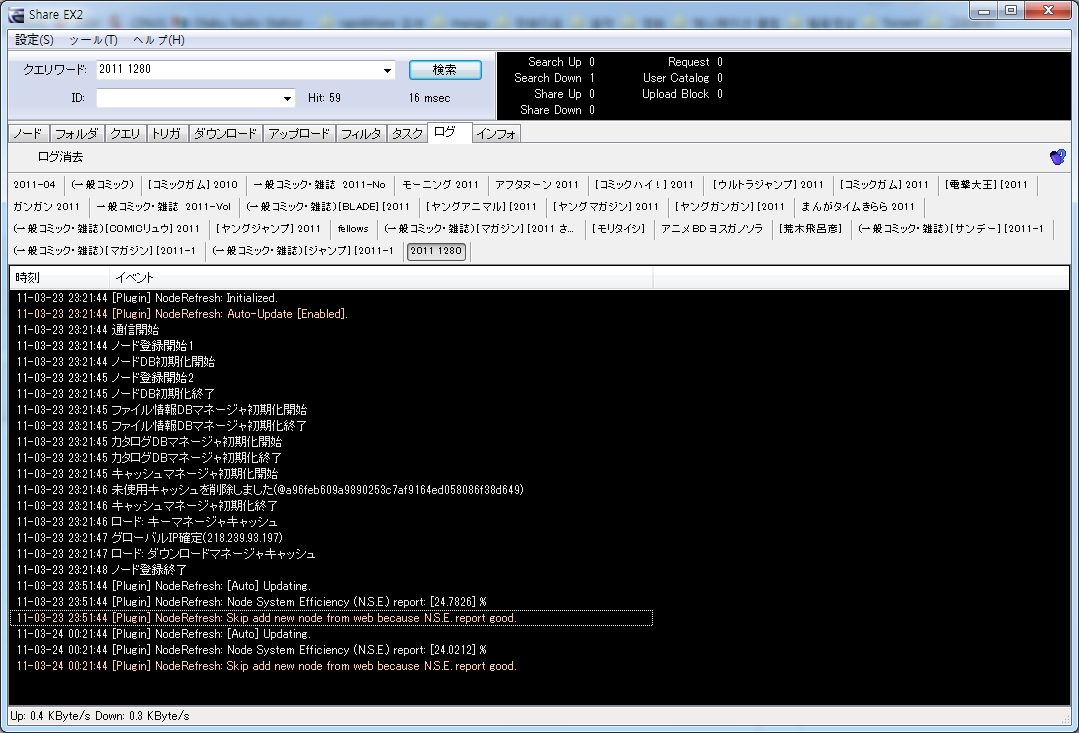The height and width of the screenshot is (733, 1079).
Task: Select the アフタヌーン 2011 query shortcut
Action: point(537,184)
